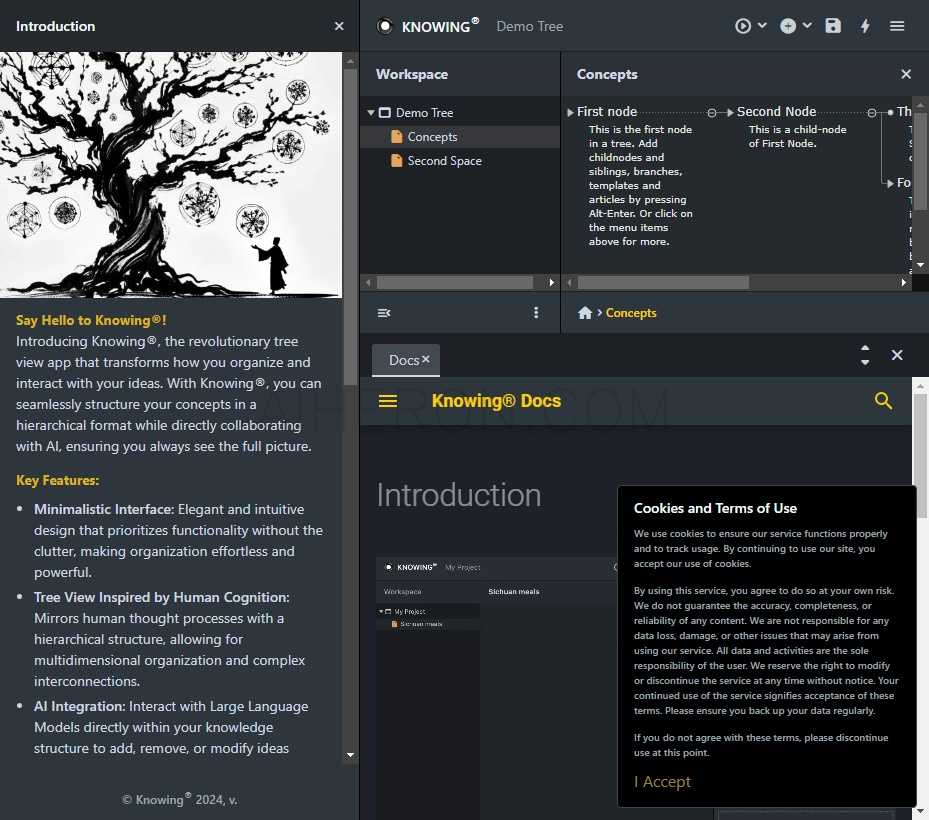Accept the cookies and terms
Screen dimensions: 929x820
(x=662, y=782)
